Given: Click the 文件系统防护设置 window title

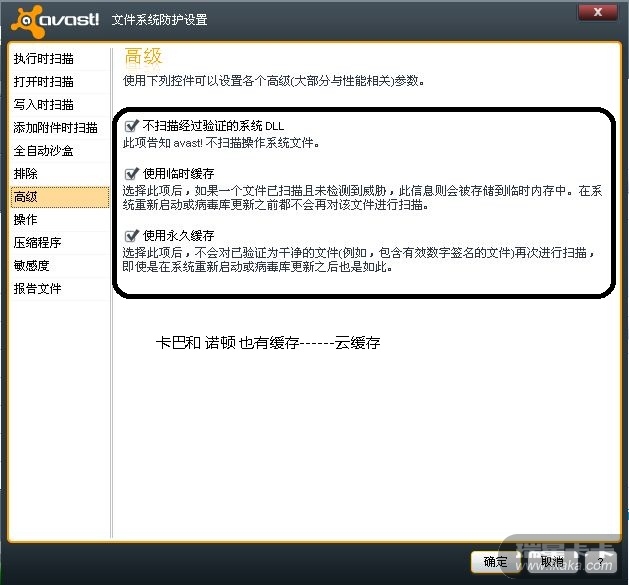Looking at the screenshot, I should click(x=159, y=20).
